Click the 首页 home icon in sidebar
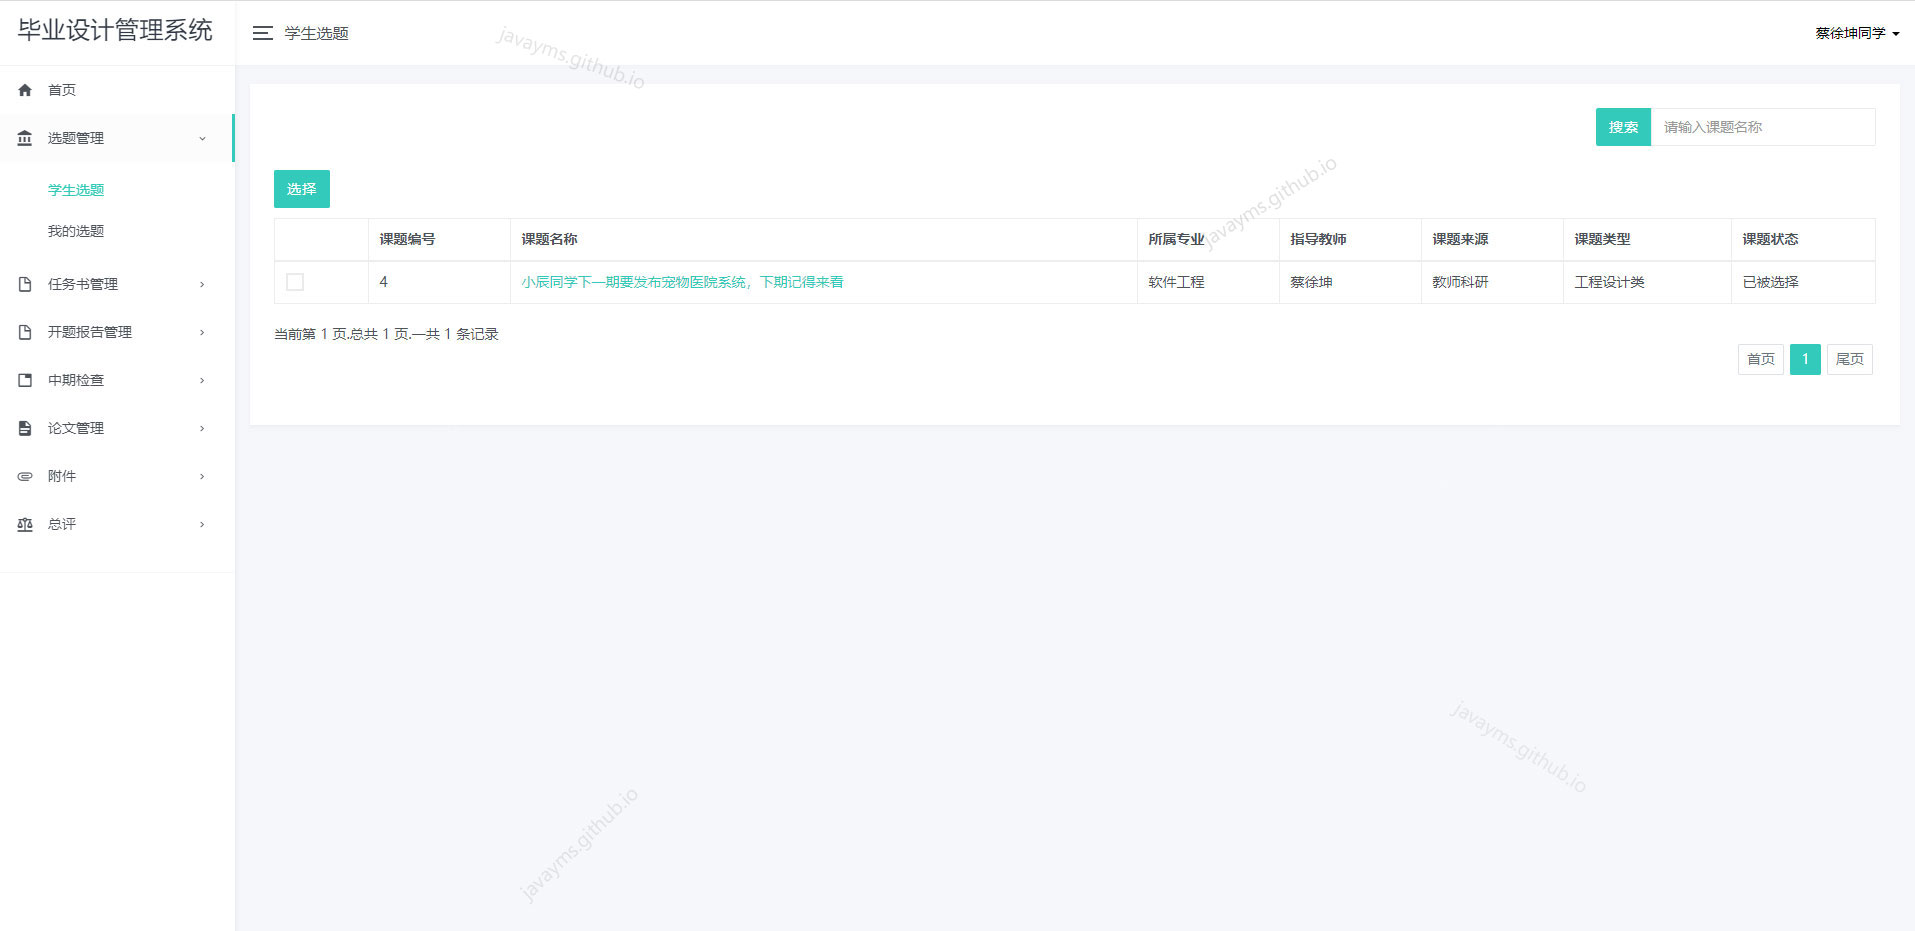 point(25,90)
